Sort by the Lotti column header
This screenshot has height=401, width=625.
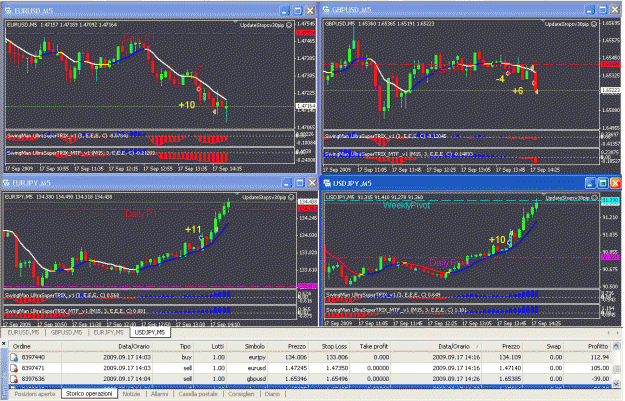(x=218, y=347)
